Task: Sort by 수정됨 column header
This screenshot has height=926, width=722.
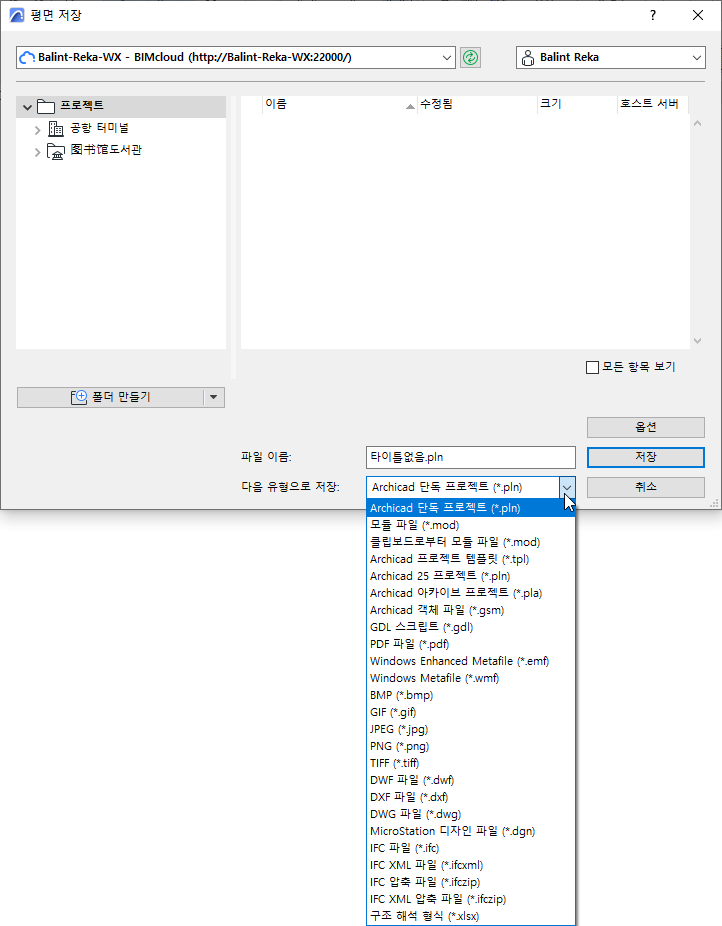Action: tap(477, 104)
